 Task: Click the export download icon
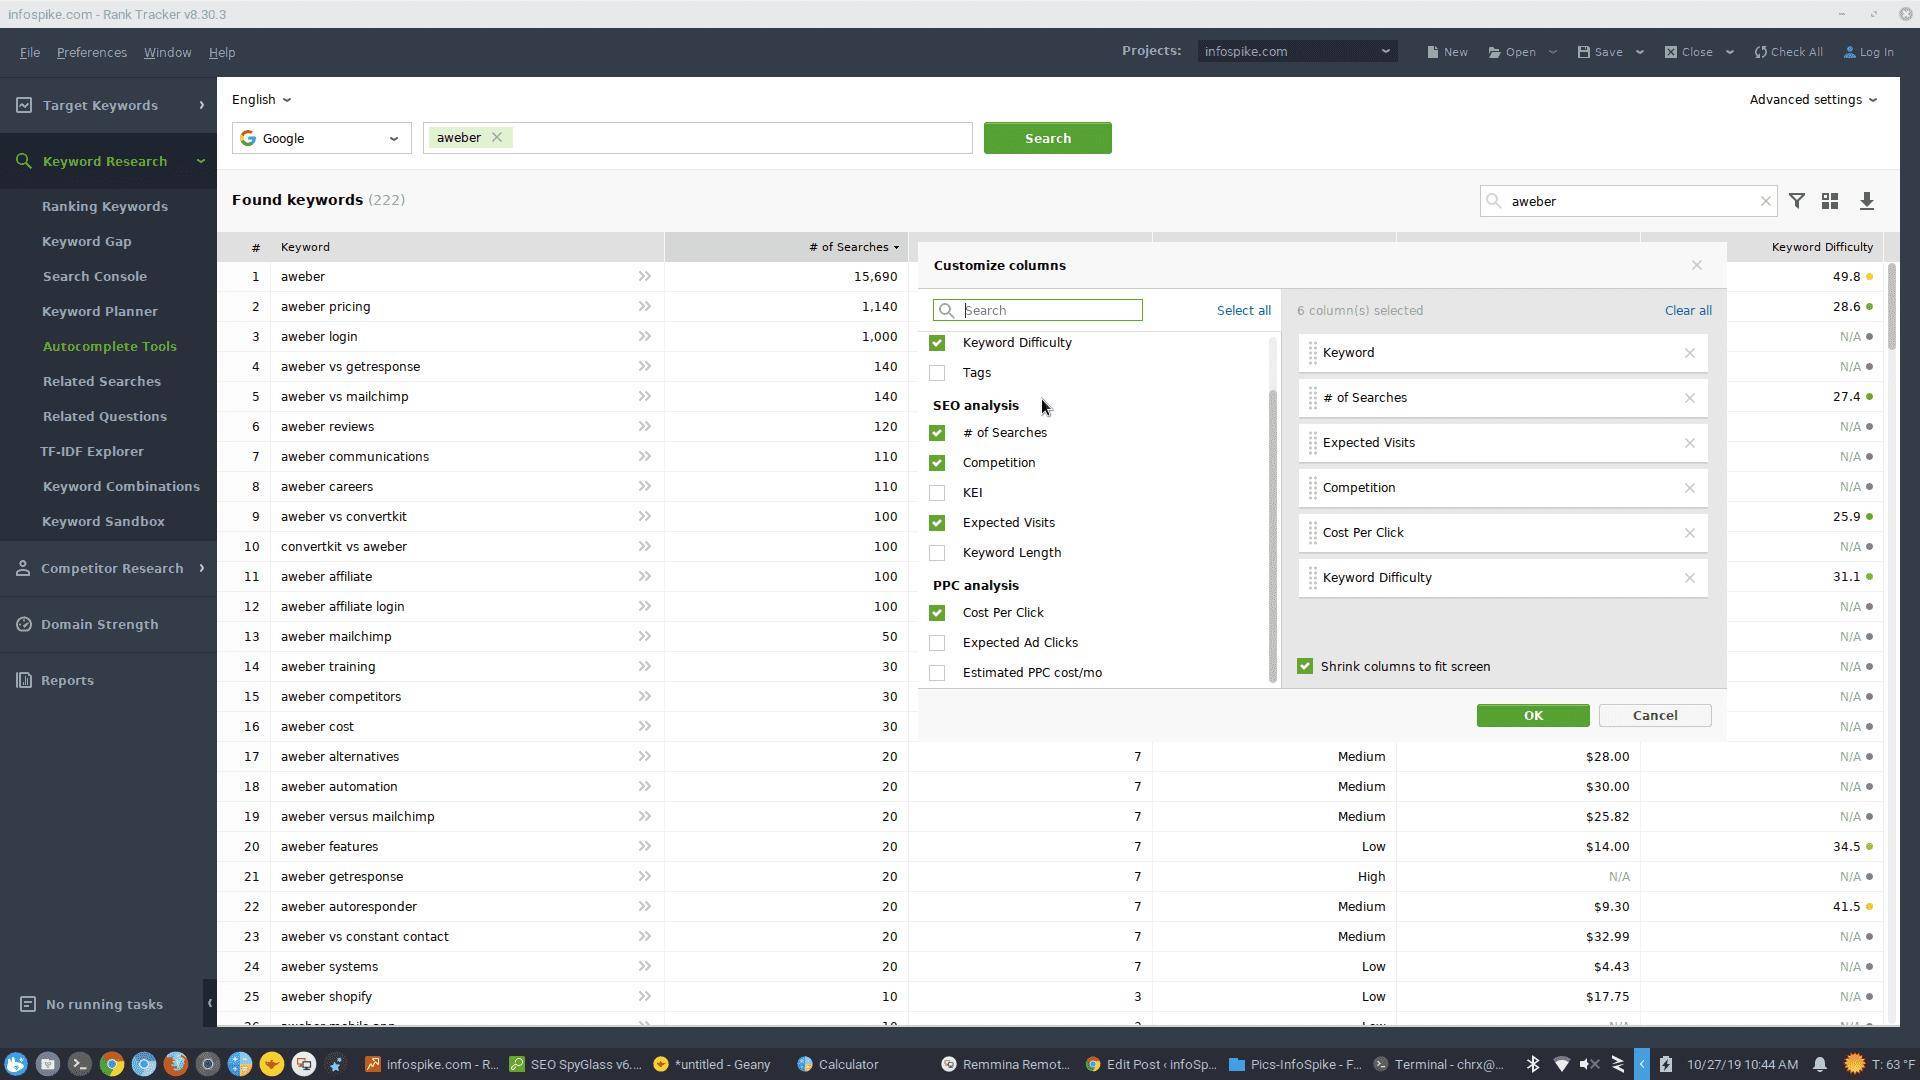1866,201
